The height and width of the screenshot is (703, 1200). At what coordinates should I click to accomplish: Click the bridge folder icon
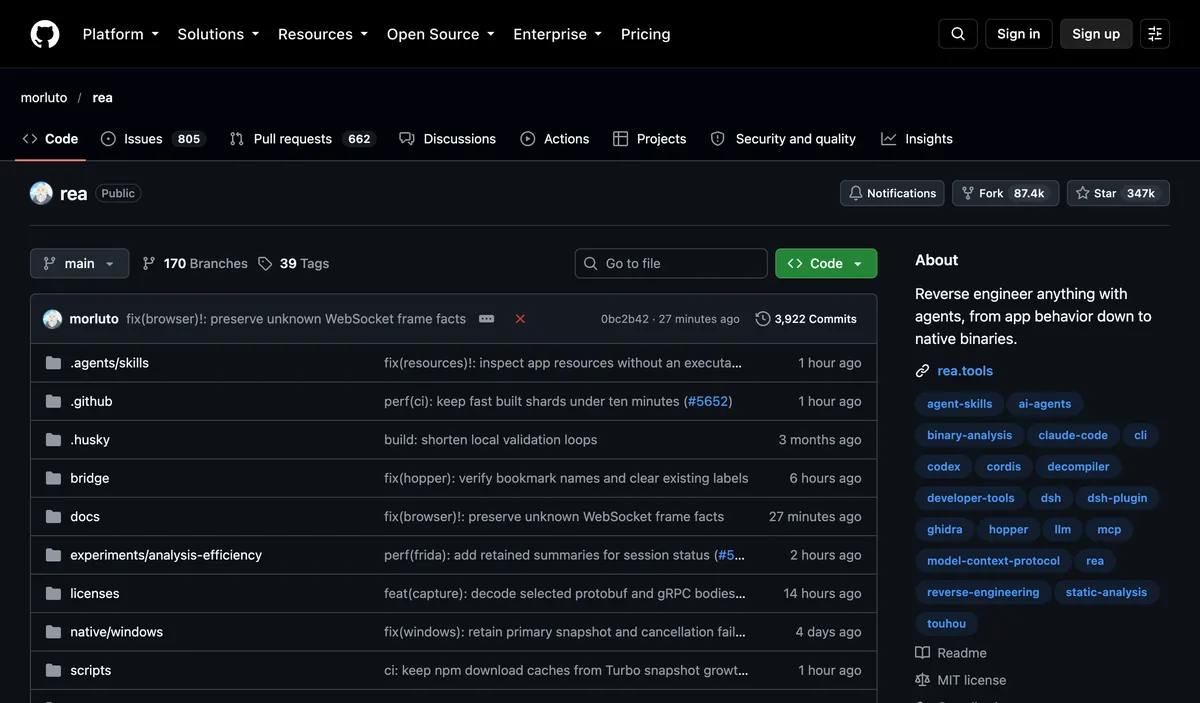(x=53, y=478)
